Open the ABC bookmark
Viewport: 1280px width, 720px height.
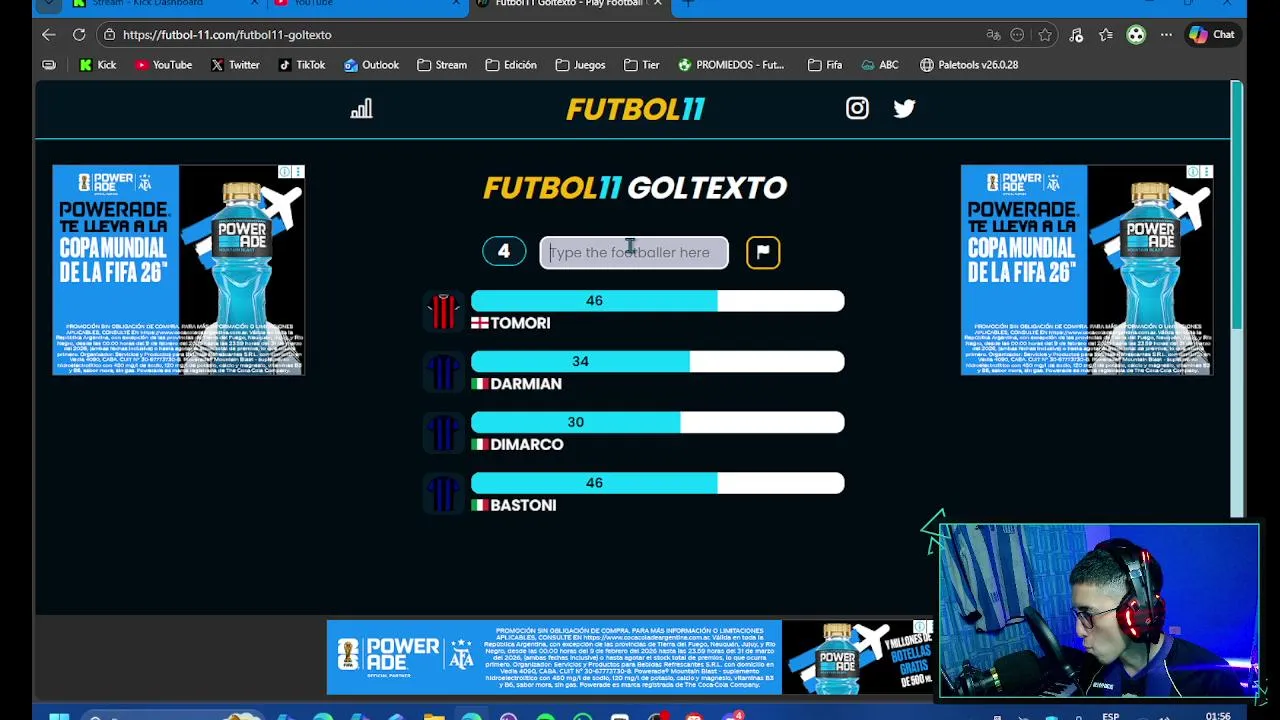[x=879, y=65]
